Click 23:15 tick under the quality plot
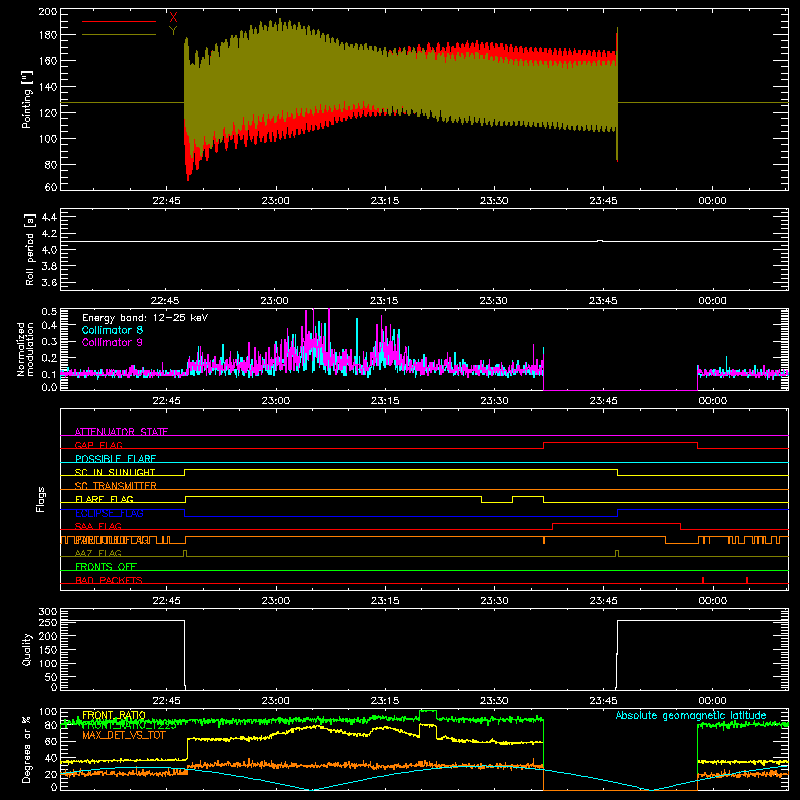The height and width of the screenshot is (800, 800). [385, 701]
